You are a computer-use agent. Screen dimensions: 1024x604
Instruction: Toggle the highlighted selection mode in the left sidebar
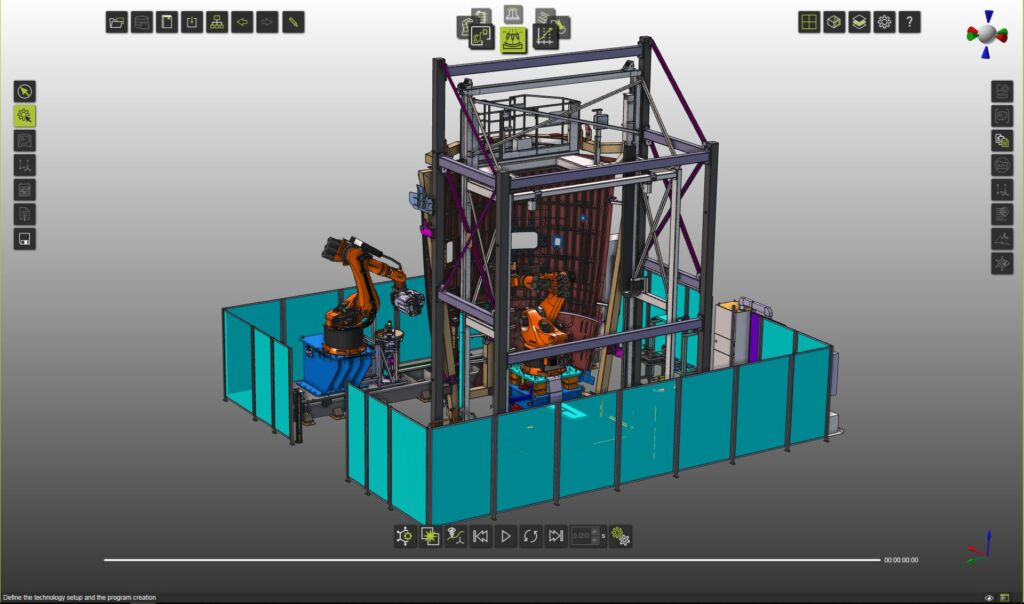25,116
